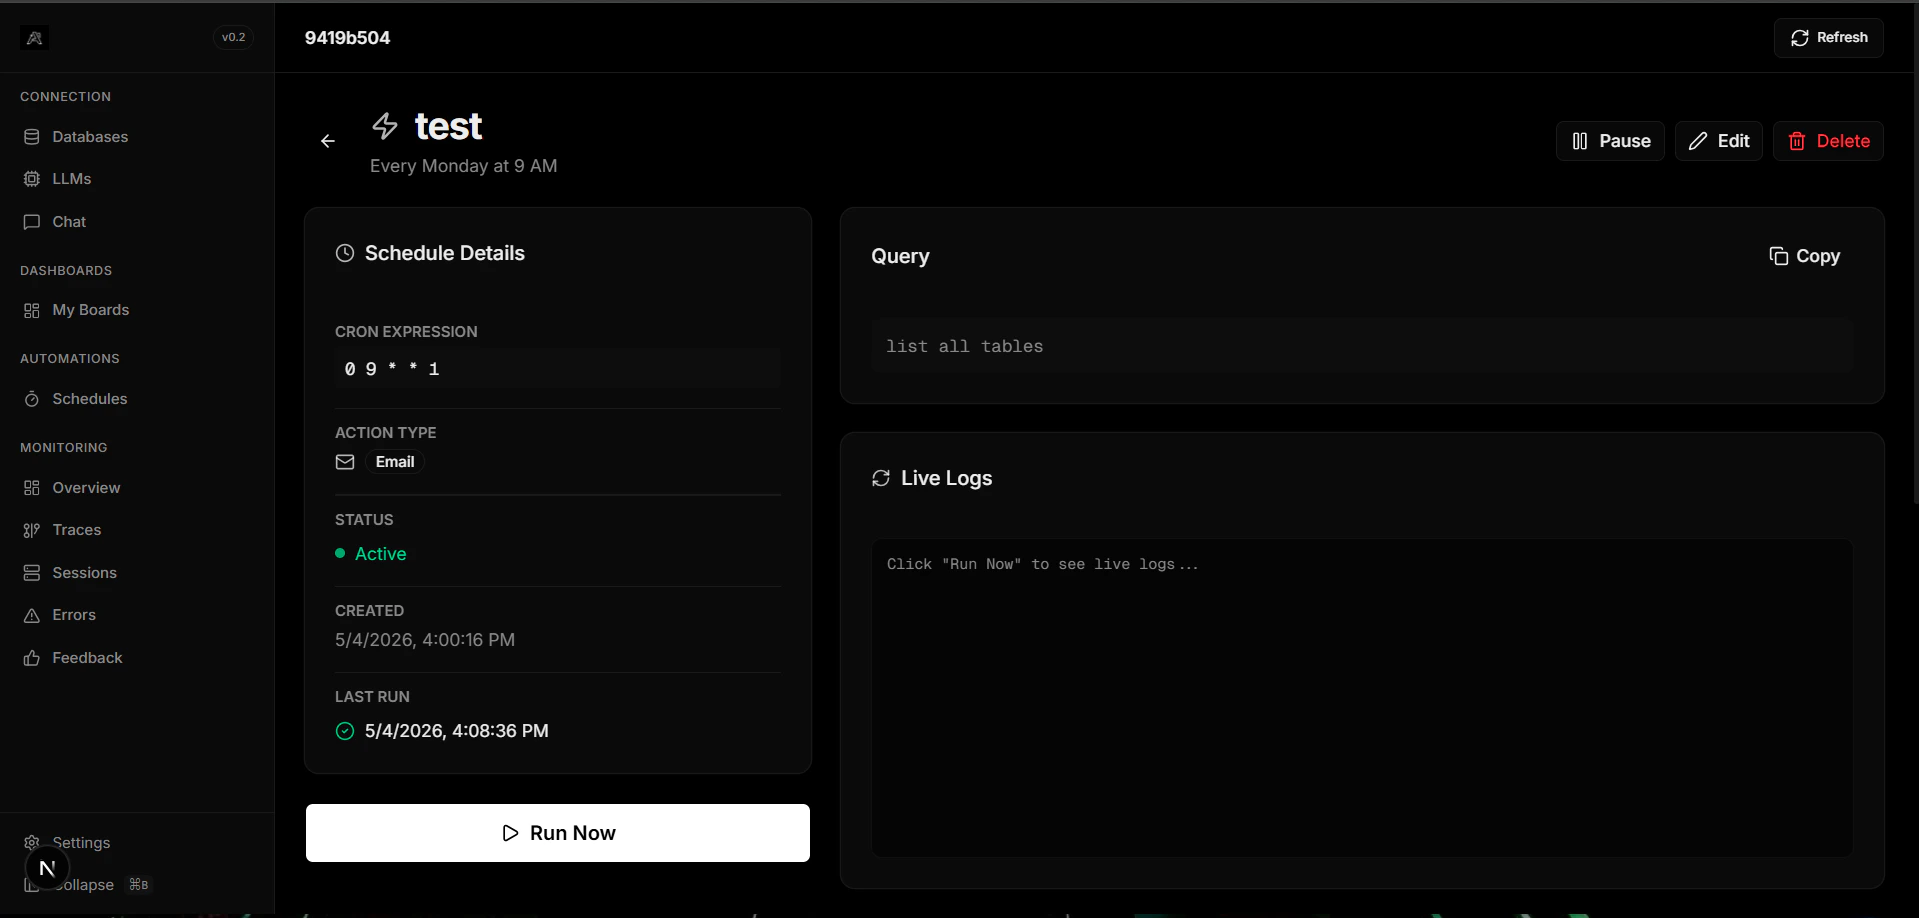Viewport: 1919px width, 918px height.
Task: Click the Errors warning triangle icon
Action: pyautogui.click(x=32, y=616)
